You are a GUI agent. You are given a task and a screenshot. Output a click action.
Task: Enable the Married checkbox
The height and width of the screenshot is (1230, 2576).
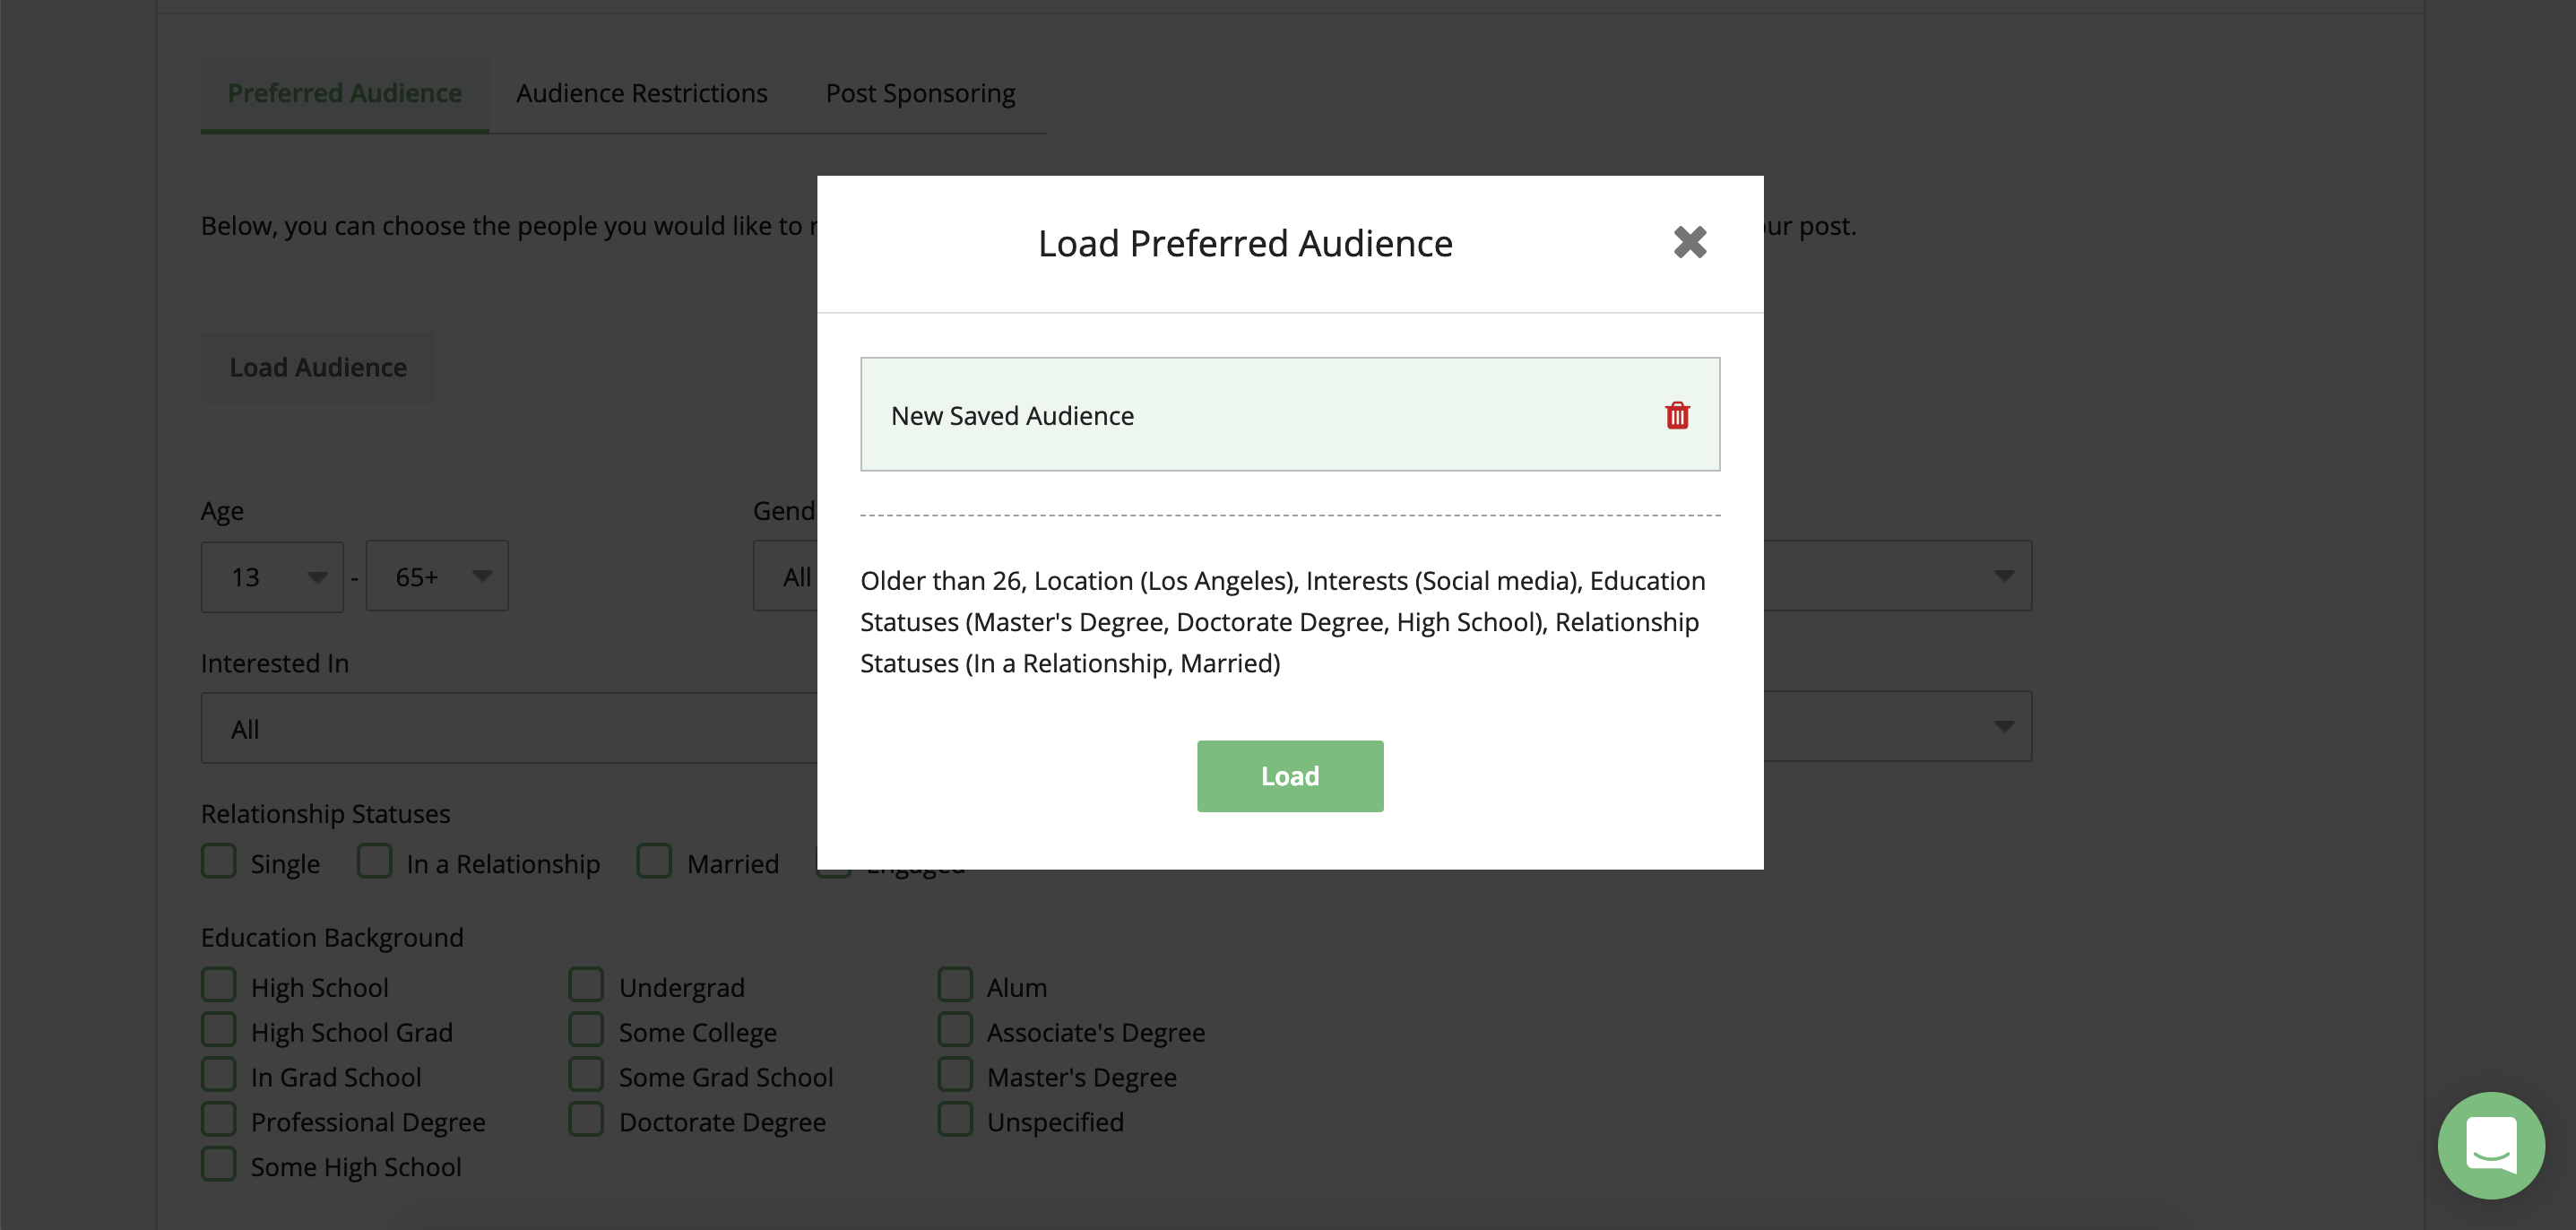pos(654,861)
